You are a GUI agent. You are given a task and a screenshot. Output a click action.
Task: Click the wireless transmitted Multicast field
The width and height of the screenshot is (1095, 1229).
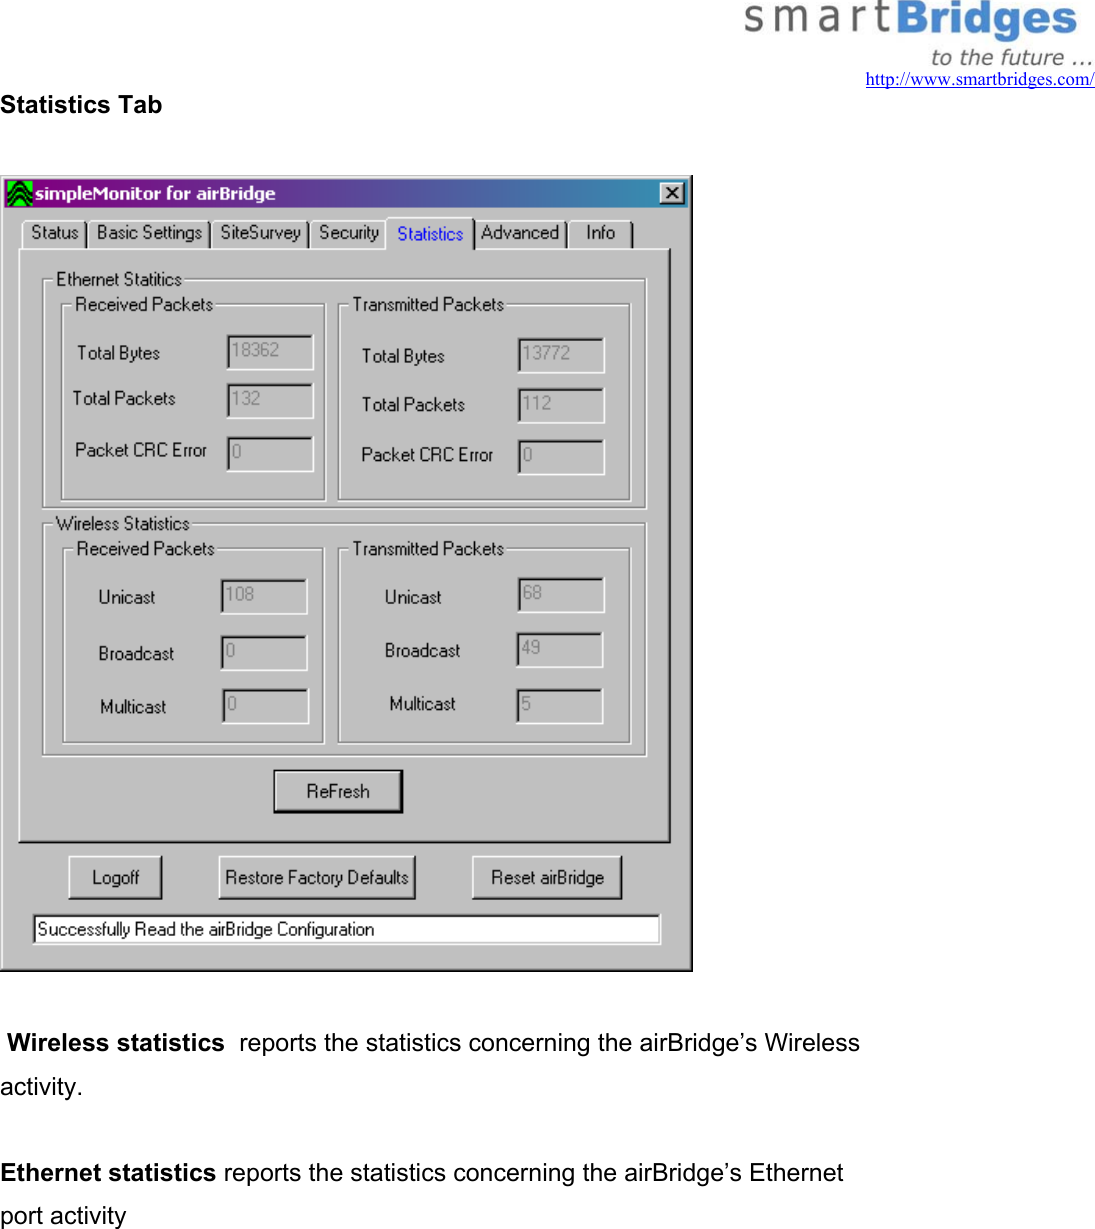tap(559, 705)
